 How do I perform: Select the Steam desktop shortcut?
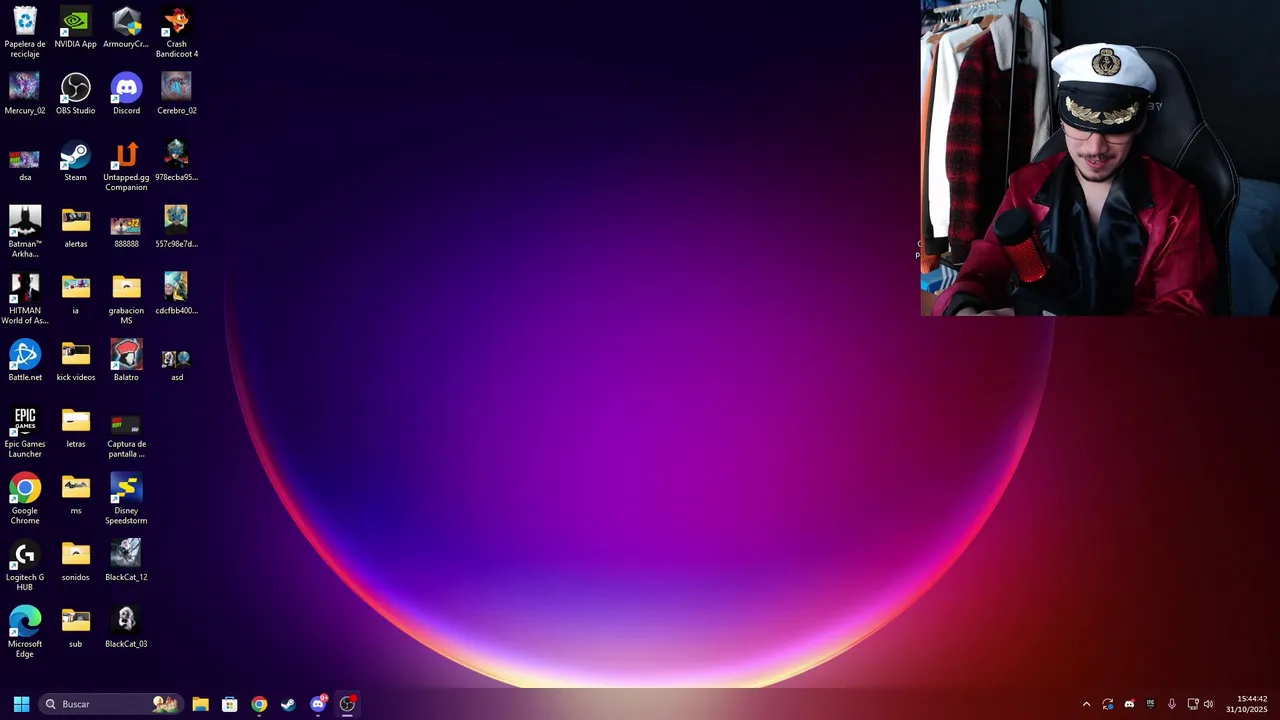point(76,161)
